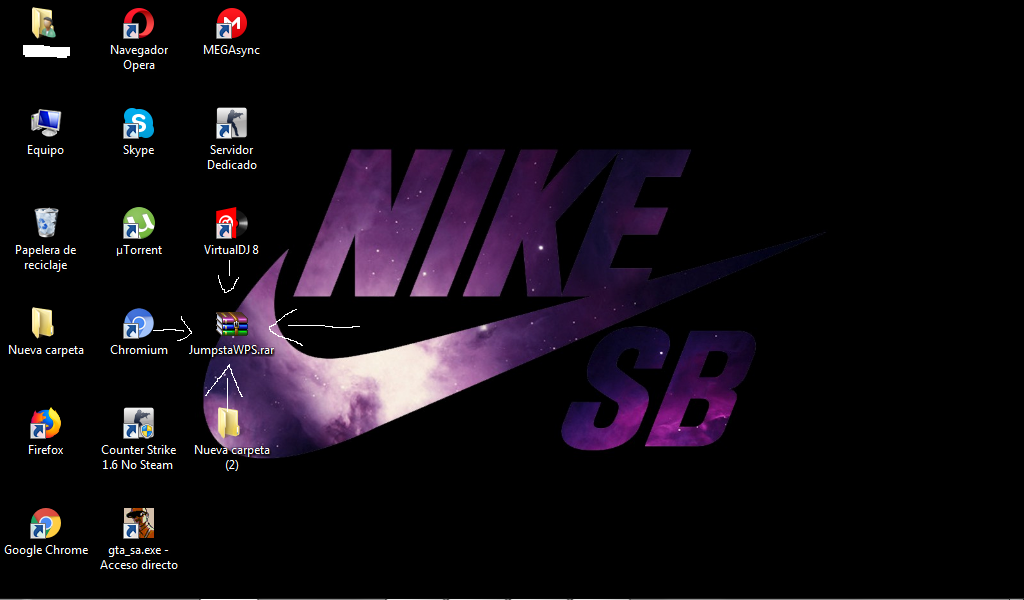Viewport: 1024px width, 600px height.
Task: Open the Firefox shortcut
Action: click(x=45, y=423)
